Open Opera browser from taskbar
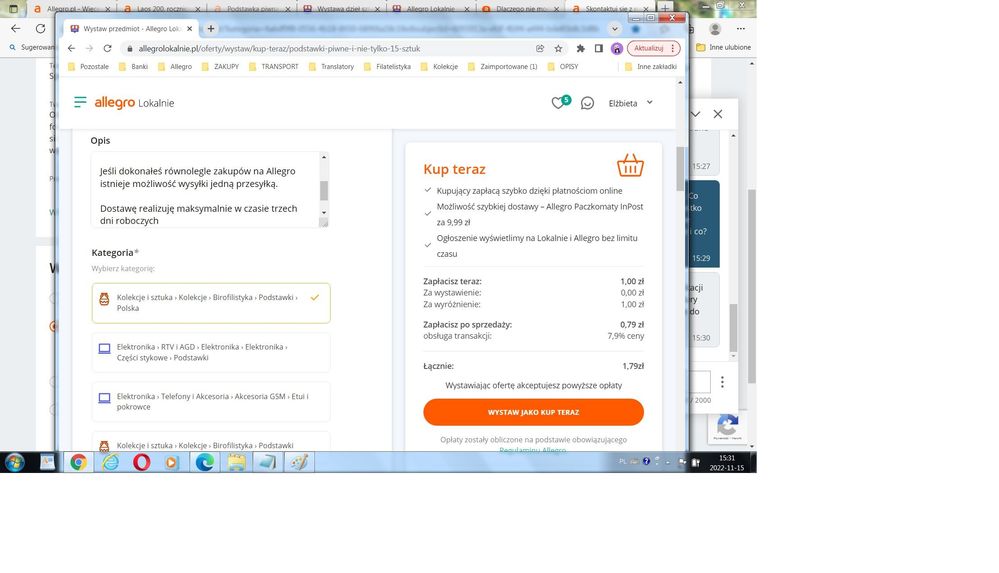Image resolution: width=999 pixels, height=573 pixels. click(141, 462)
